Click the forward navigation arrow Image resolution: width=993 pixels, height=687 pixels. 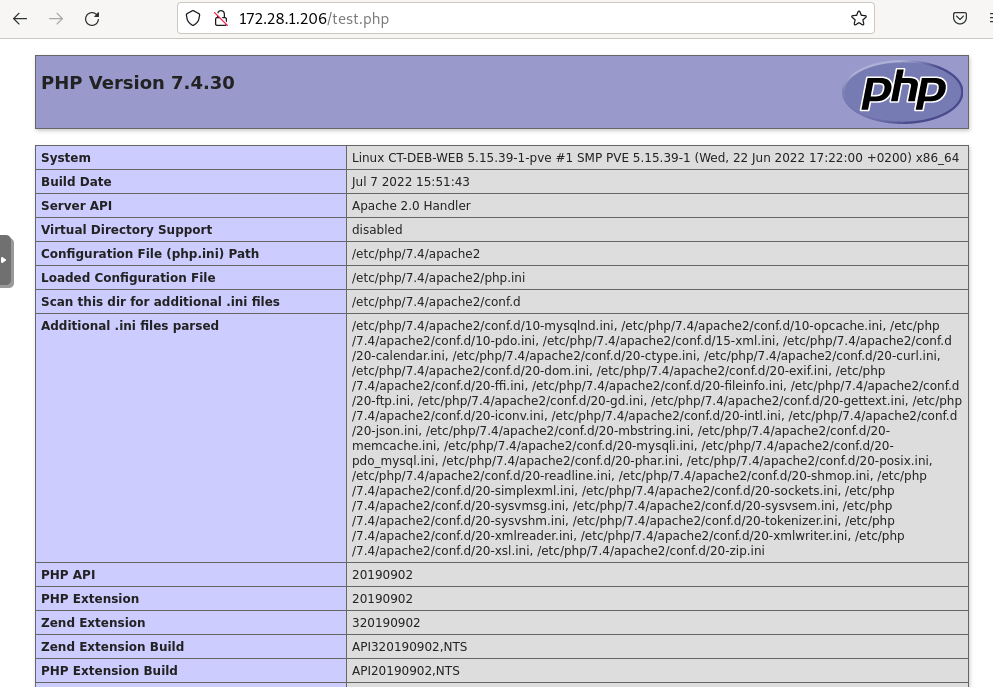click(56, 18)
